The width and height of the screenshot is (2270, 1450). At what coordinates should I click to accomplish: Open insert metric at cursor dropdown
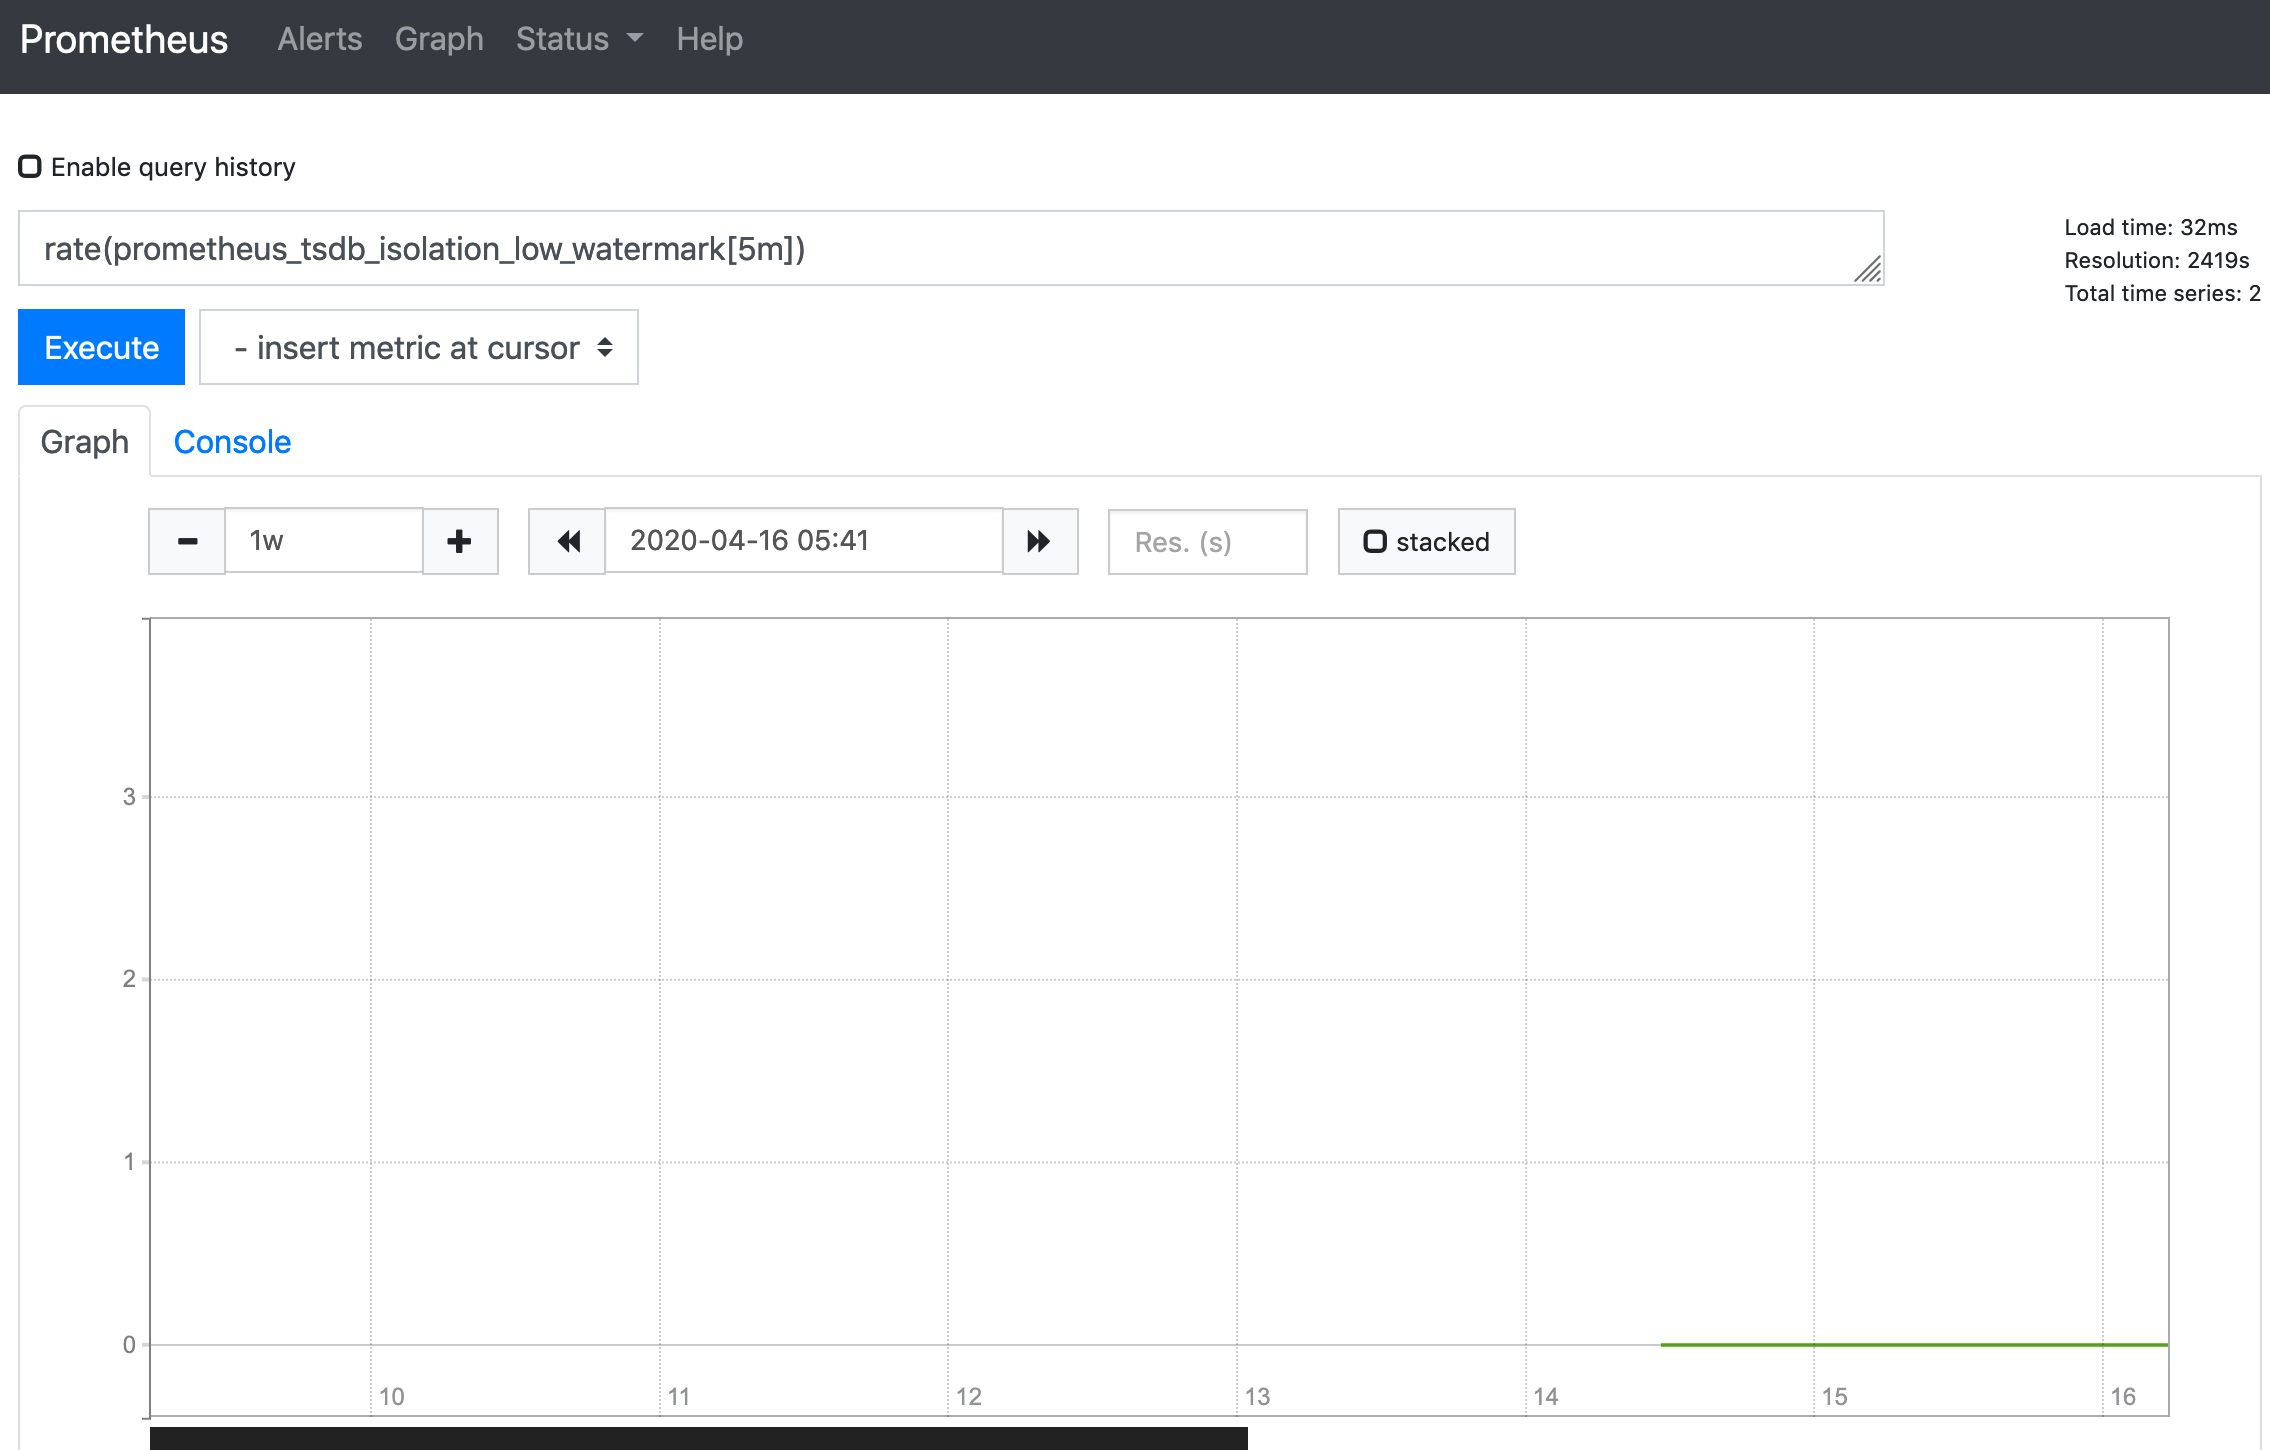[x=419, y=347]
